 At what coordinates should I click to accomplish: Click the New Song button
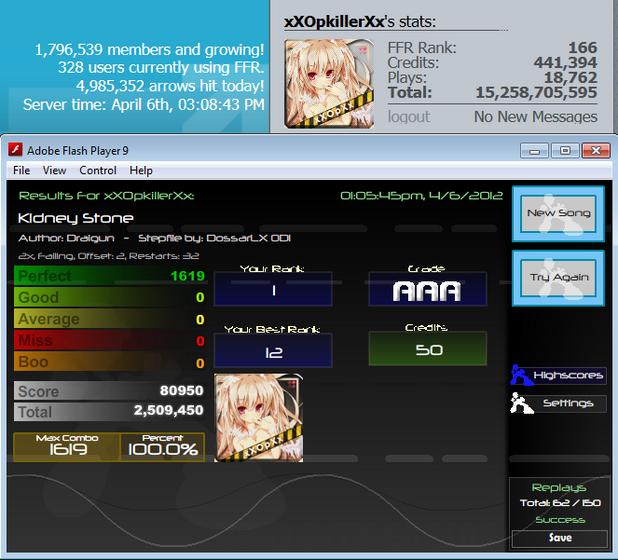pos(558,214)
